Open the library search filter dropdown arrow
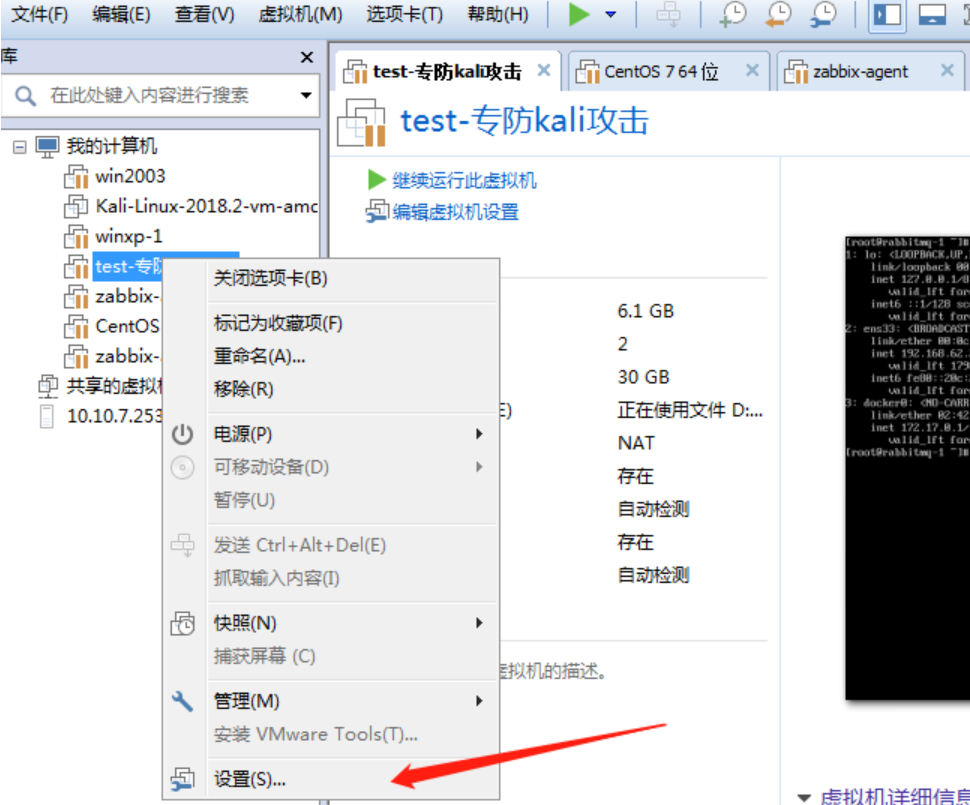The height and width of the screenshot is (805, 970). [306, 95]
